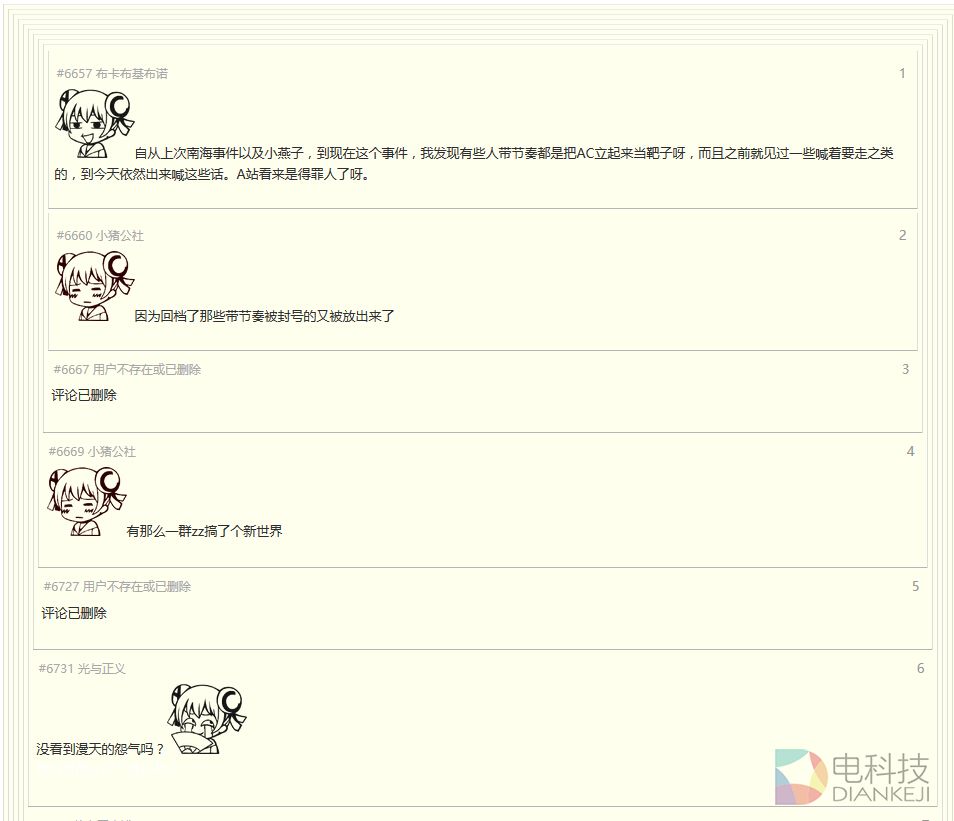The height and width of the screenshot is (821, 954).
Task: Click the sleepy emoticon in comment #6669
Action: pyautogui.click(x=87, y=501)
